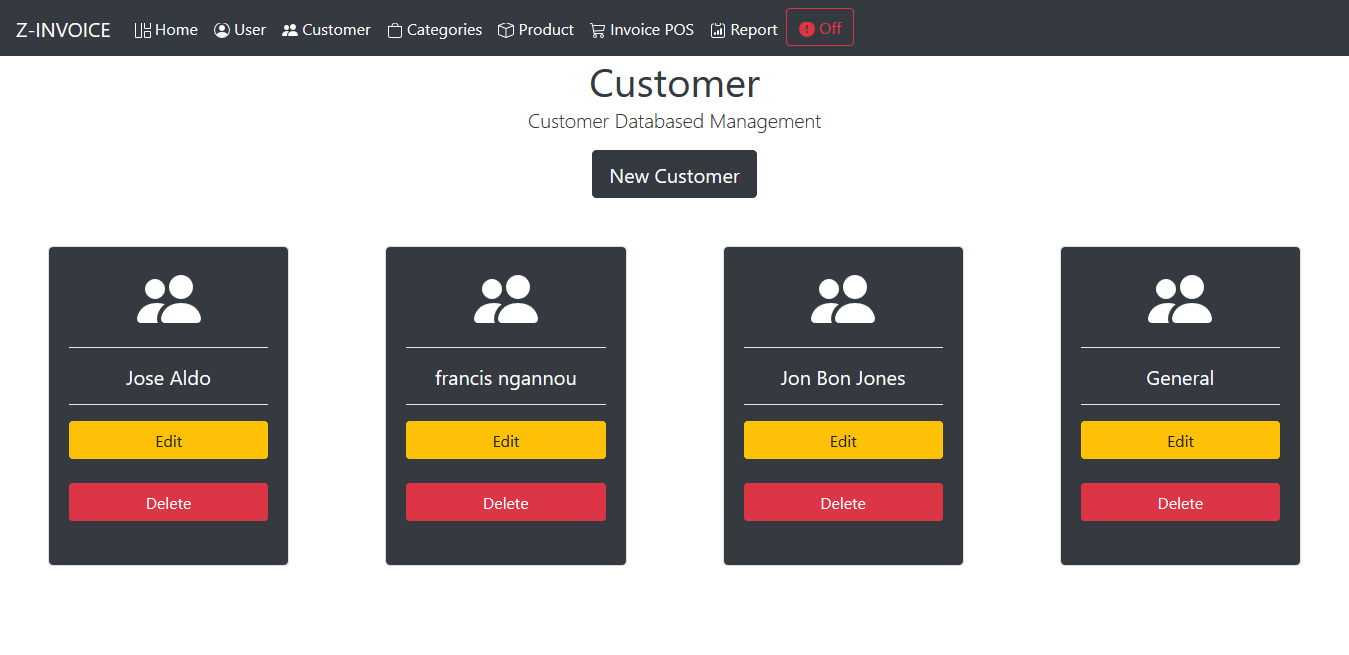Click the cart icon next to Invoice POS
Viewport: 1349px width, 655px height.
(x=598, y=30)
